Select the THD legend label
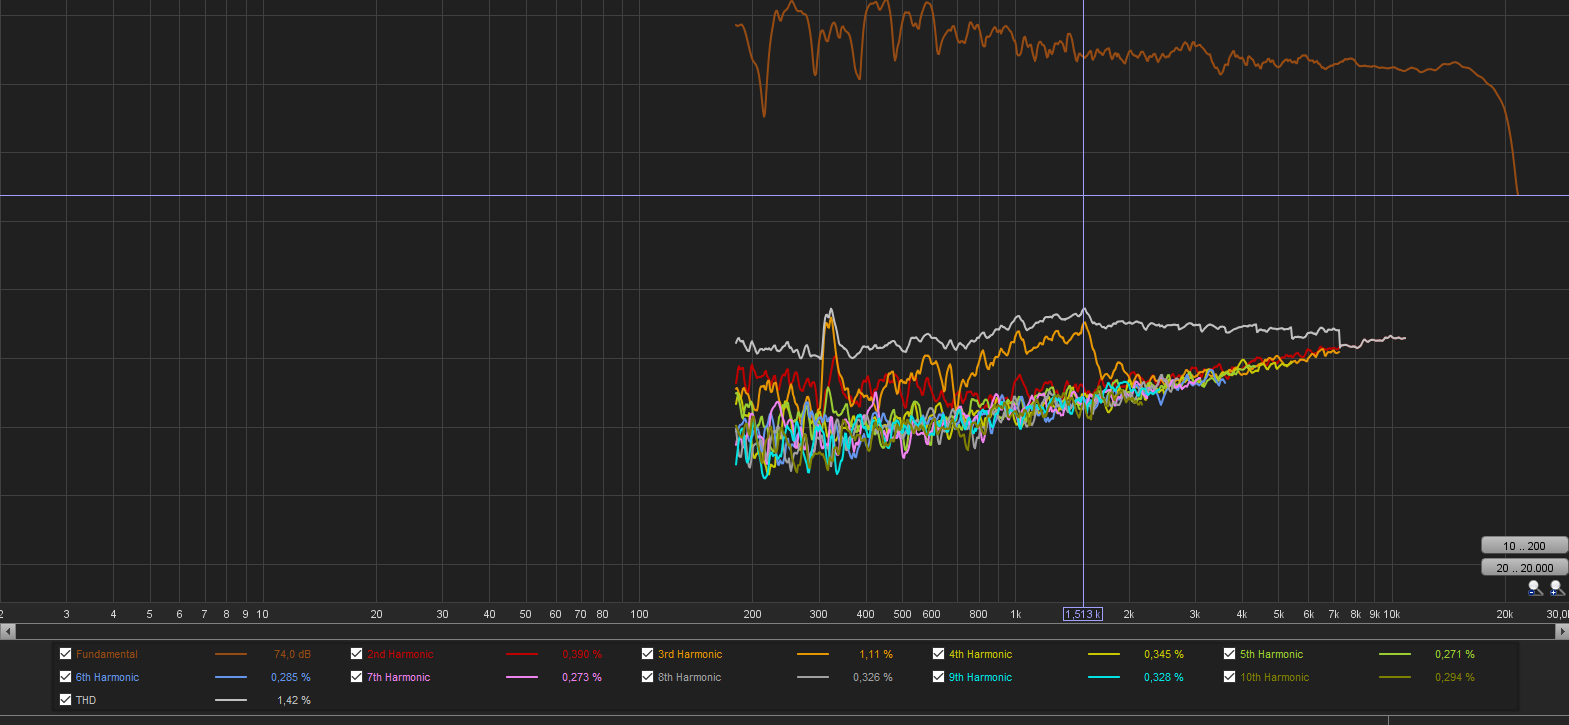Image resolution: width=1569 pixels, height=725 pixels. (x=86, y=700)
